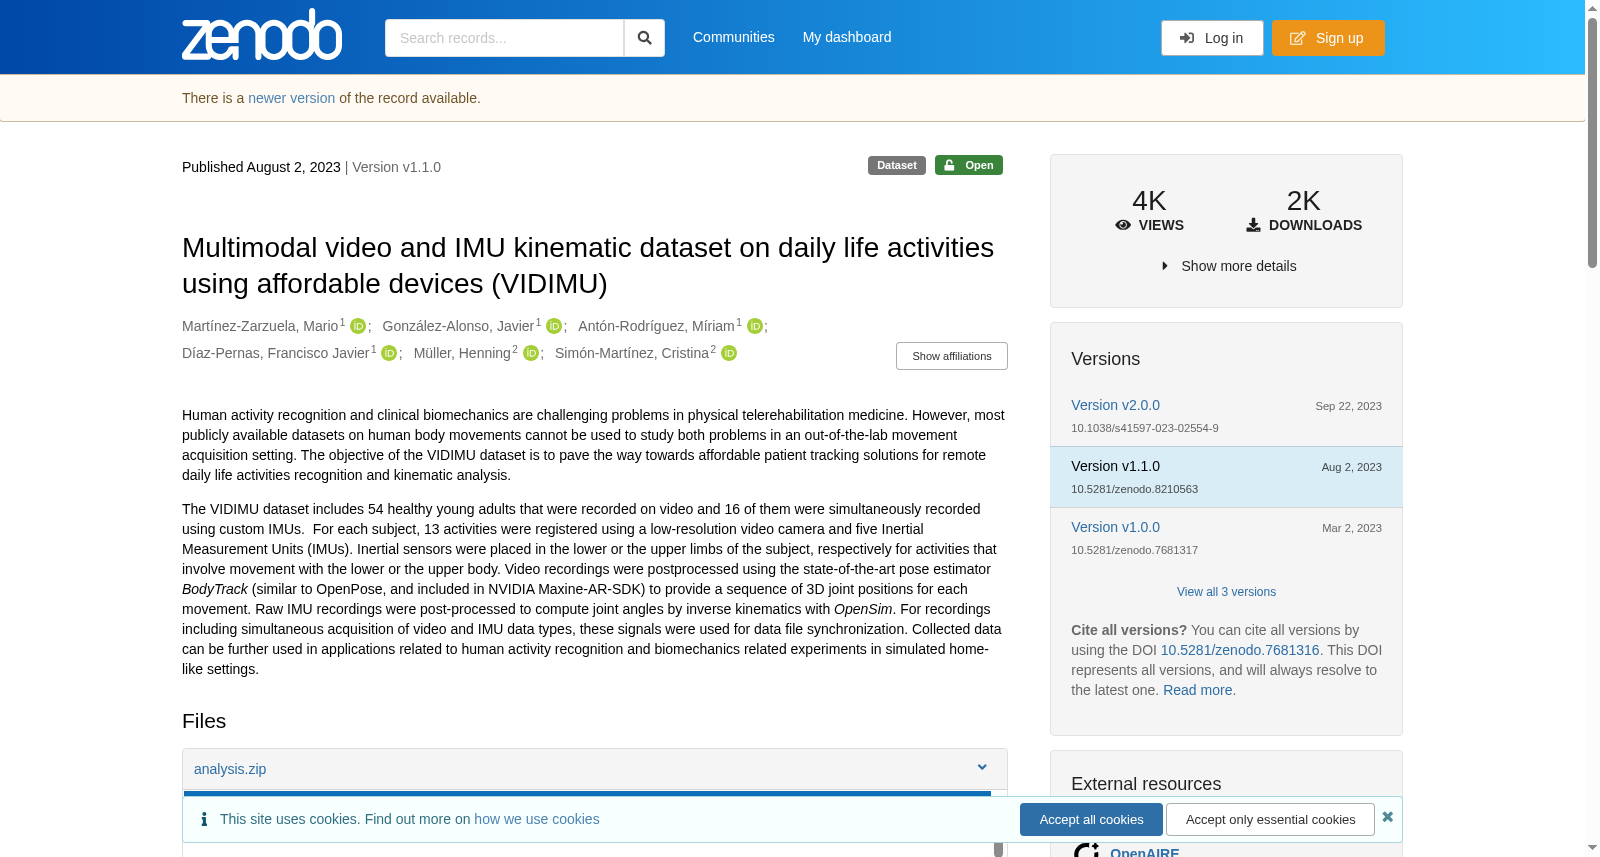The width and height of the screenshot is (1600, 857).
Task: Click the Dataset badge
Action: click(x=897, y=165)
